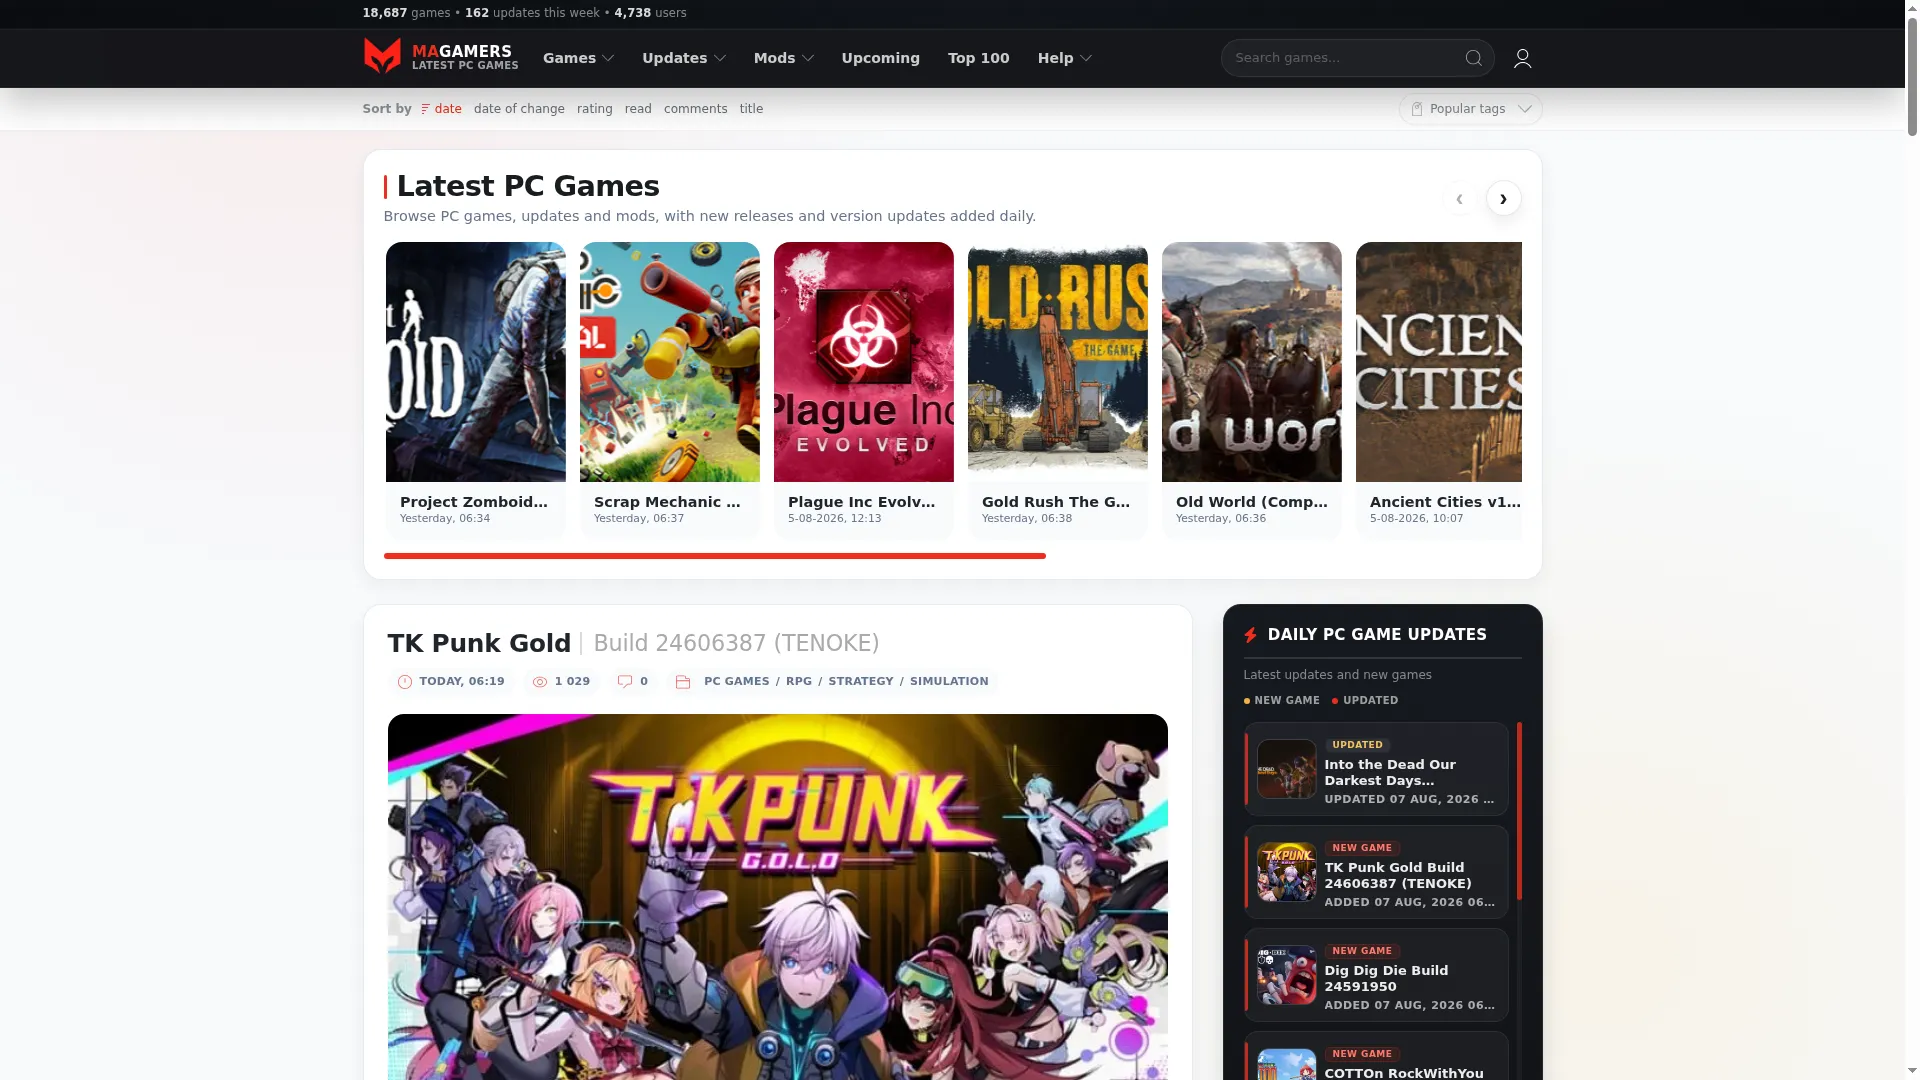Viewport: 1920px width, 1080px height.
Task: Open TK Punk Gold Build 24606387 sidebar link
Action: point(1397,876)
